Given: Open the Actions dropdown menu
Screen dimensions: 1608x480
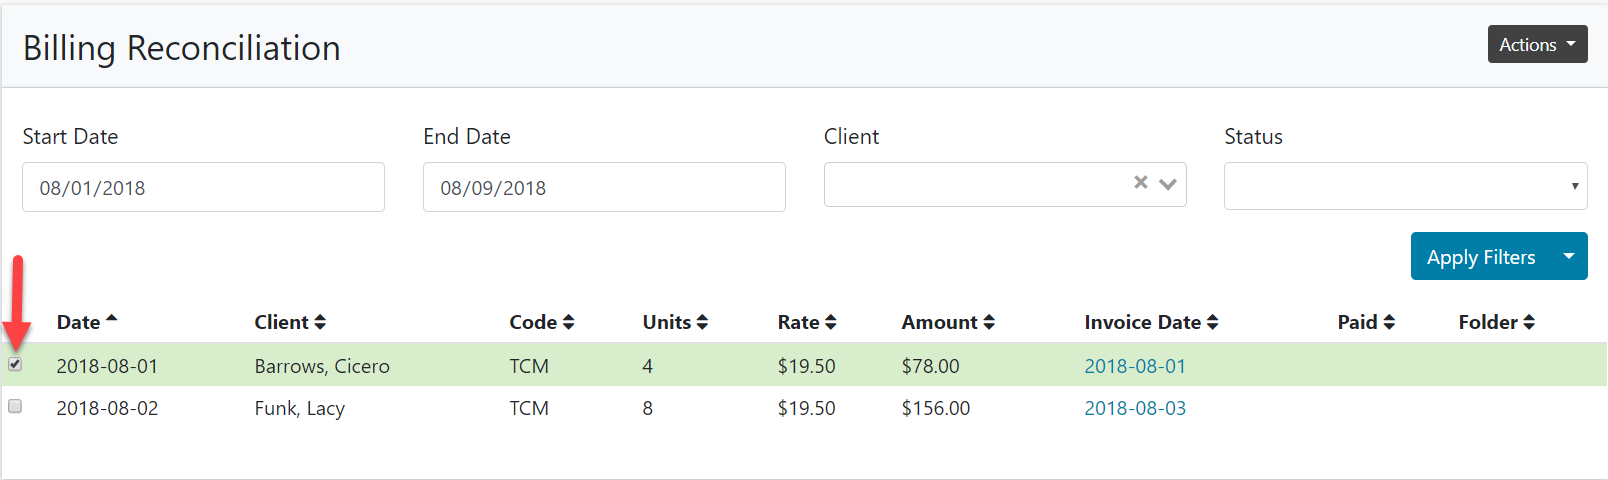Looking at the screenshot, I should tap(1537, 45).
